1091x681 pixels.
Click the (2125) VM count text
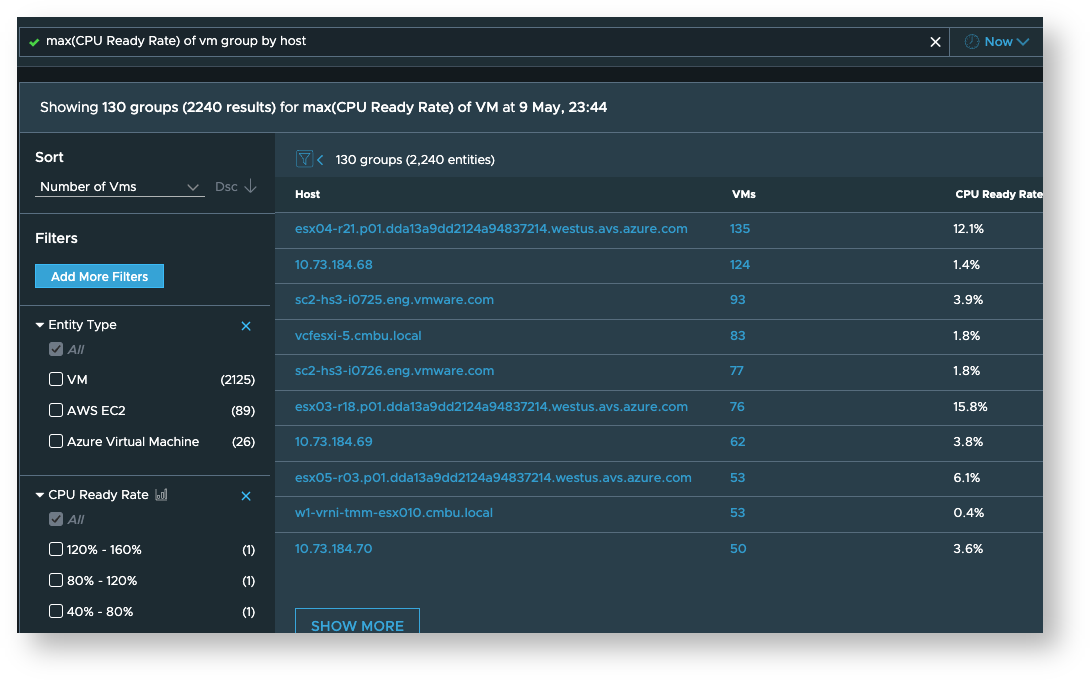point(237,380)
